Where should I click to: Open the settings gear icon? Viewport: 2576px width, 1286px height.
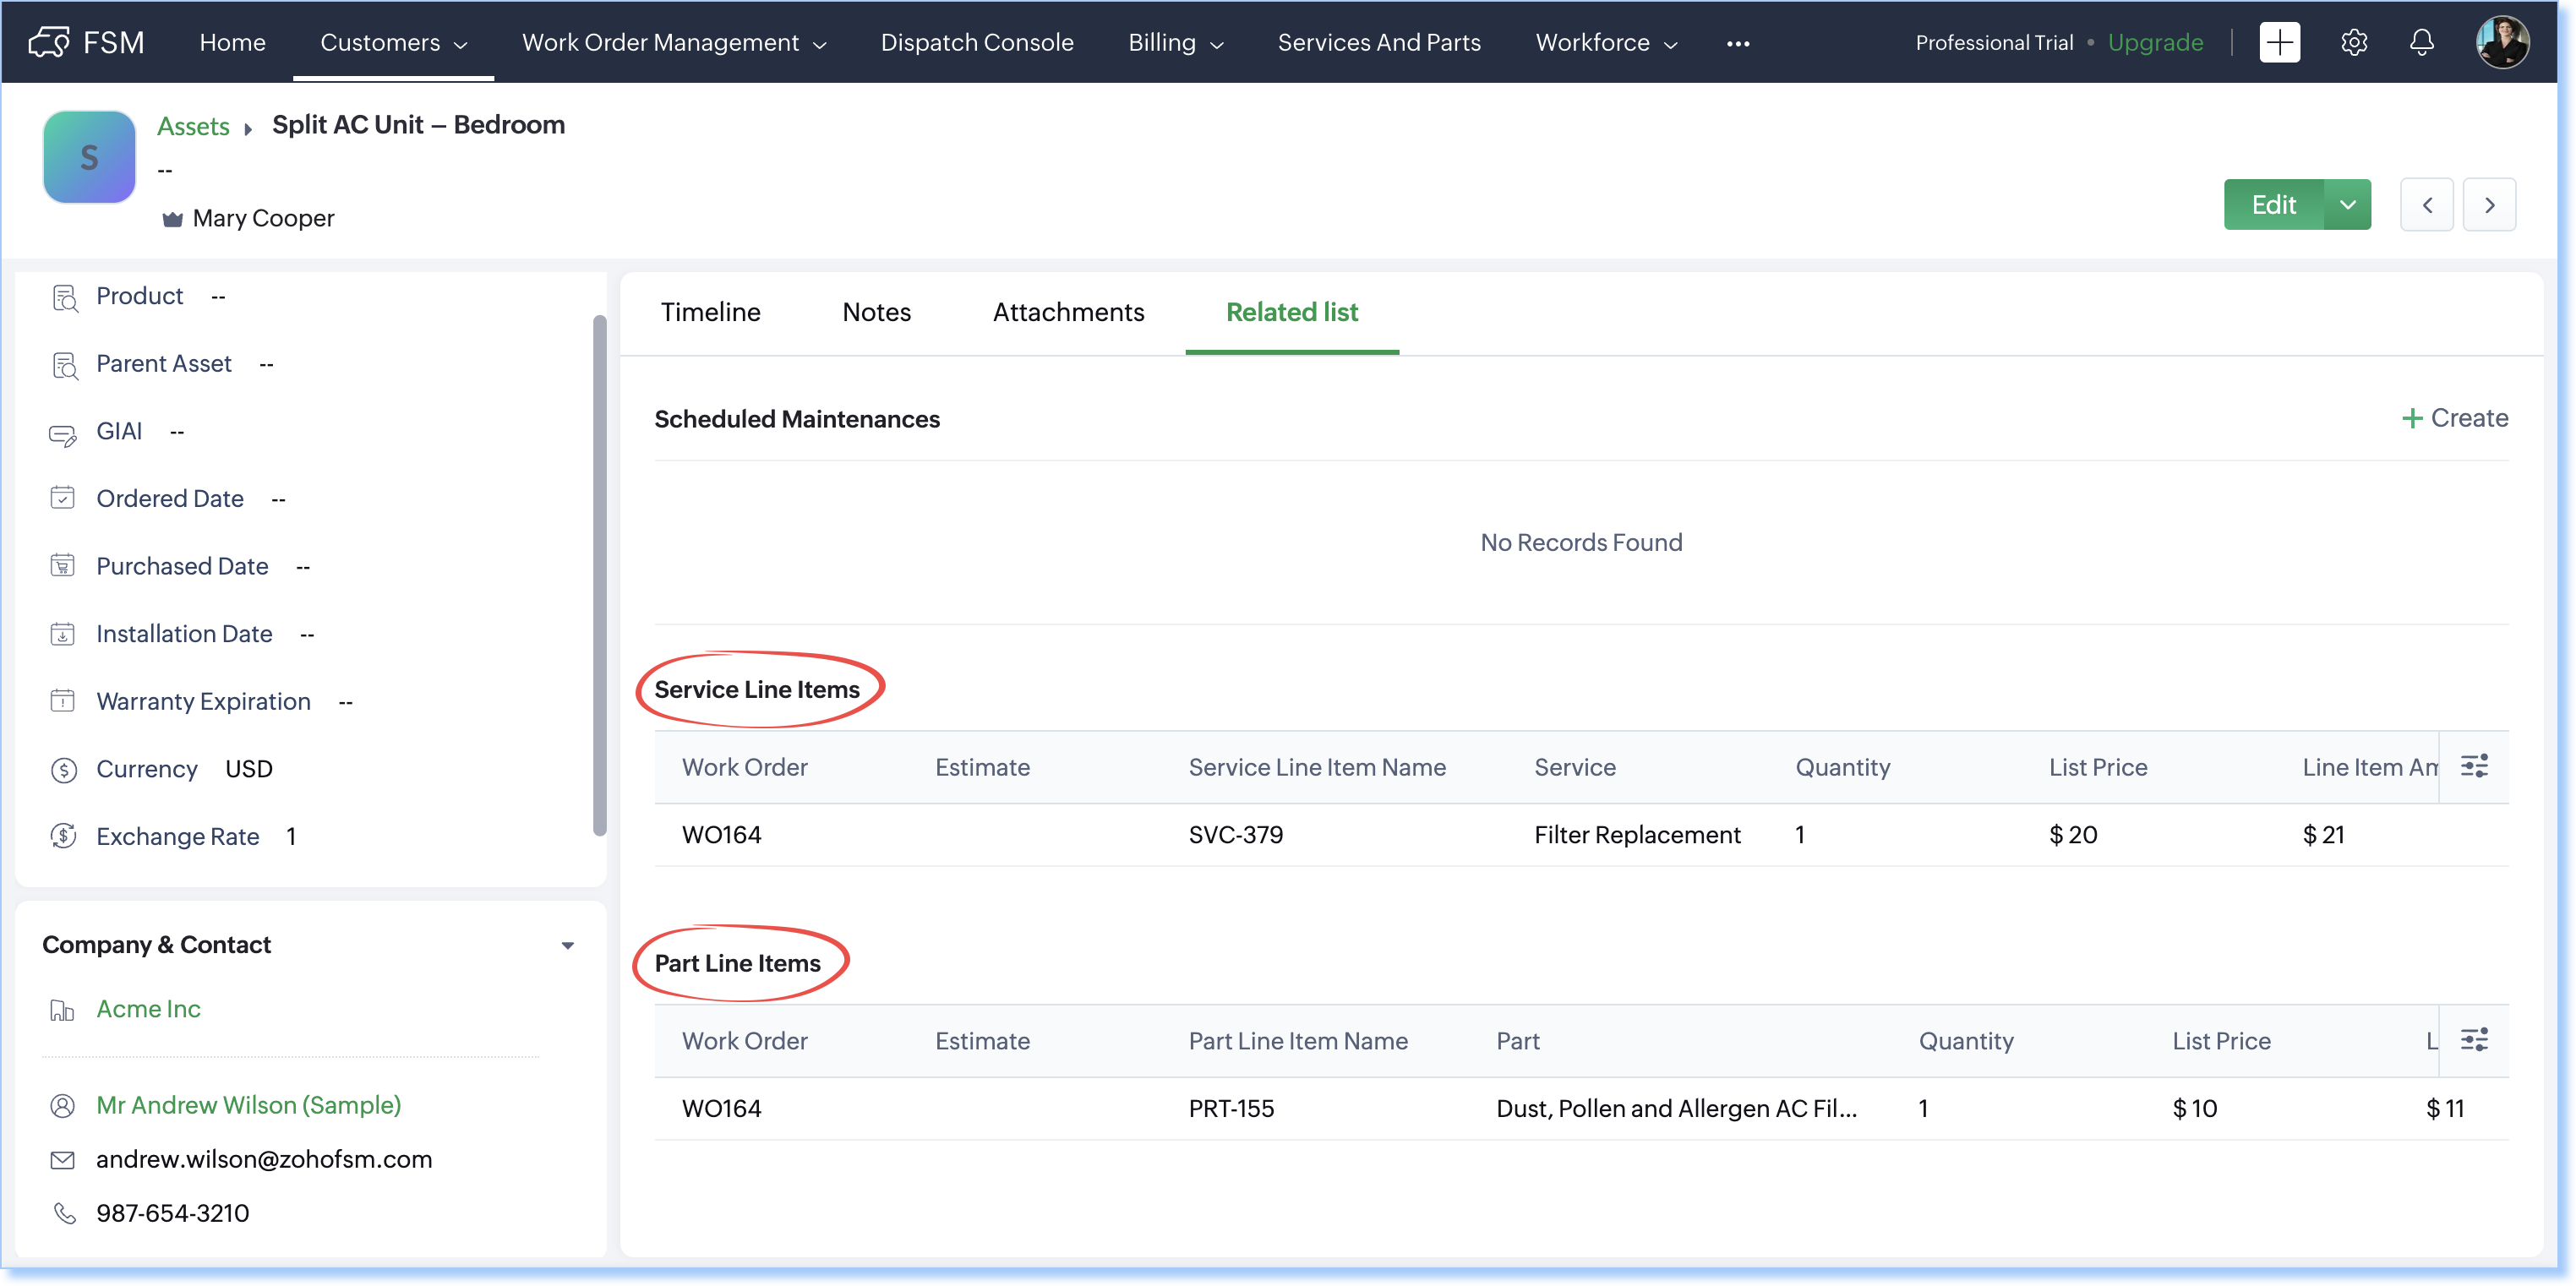coord(2354,42)
